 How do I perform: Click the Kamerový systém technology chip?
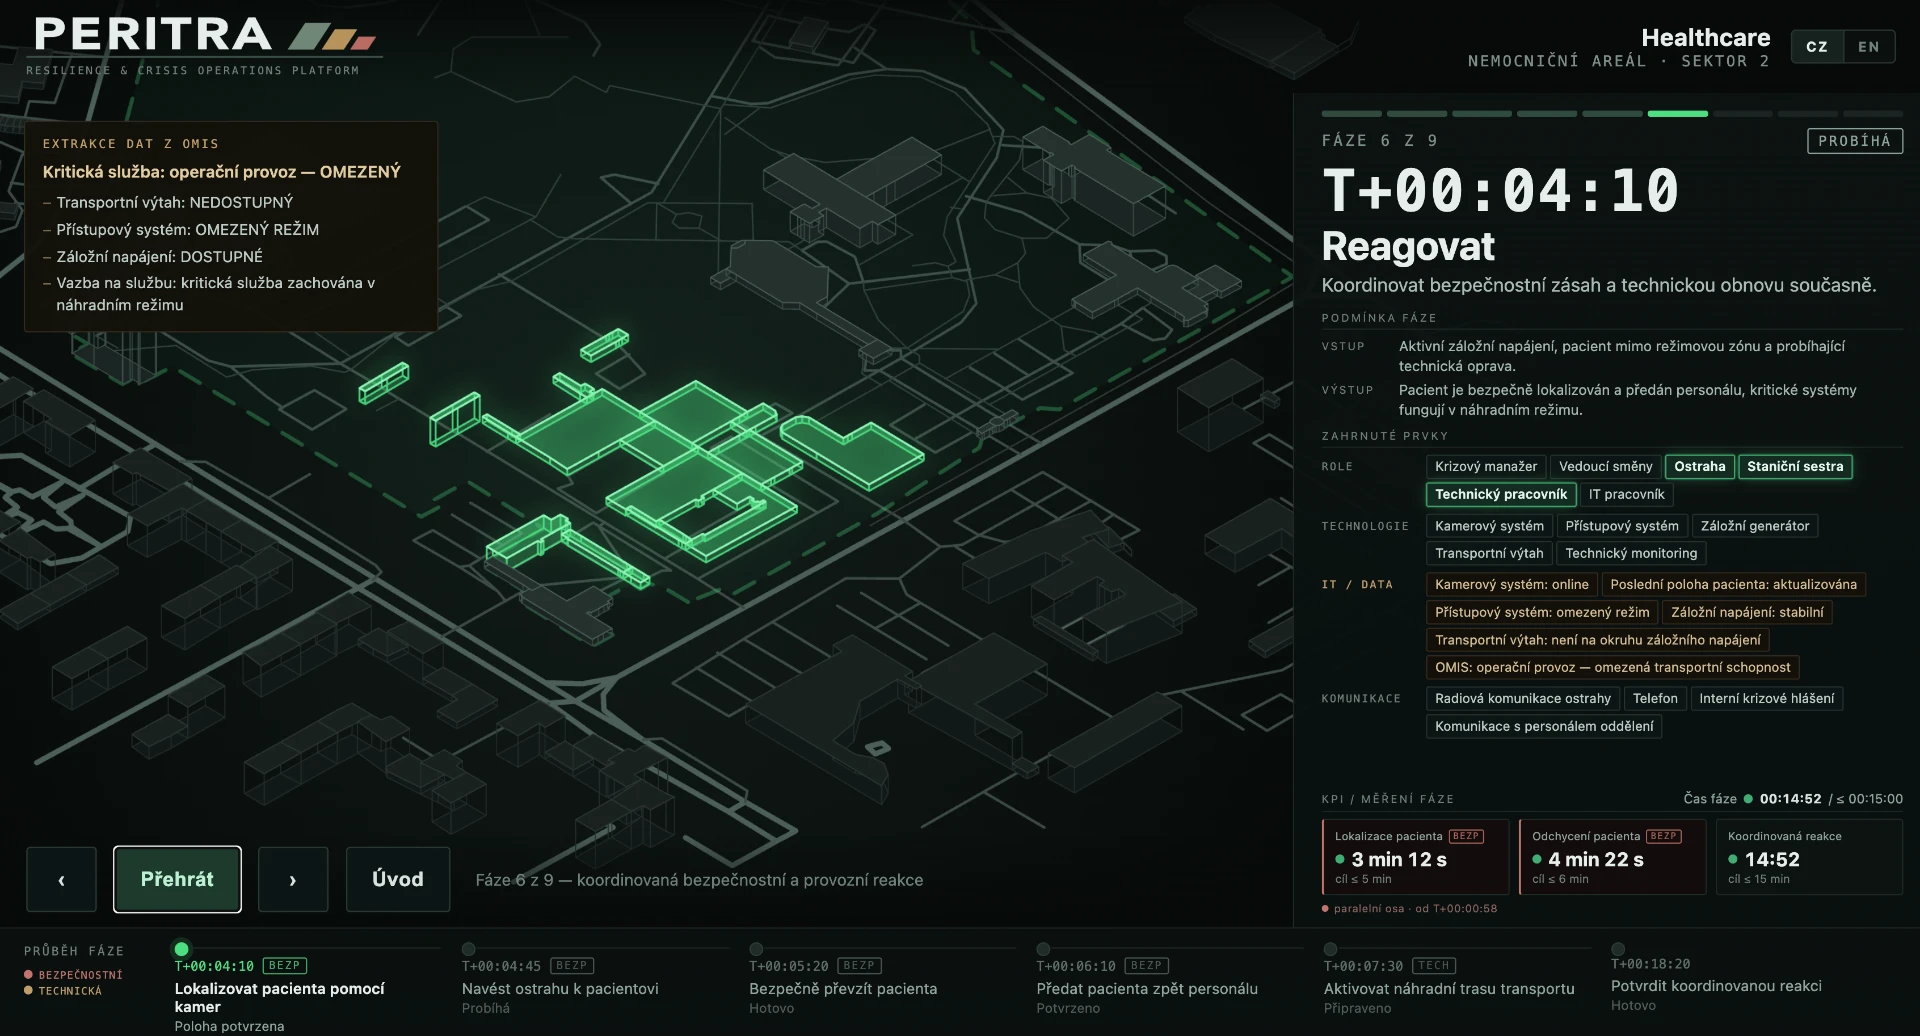point(1489,526)
